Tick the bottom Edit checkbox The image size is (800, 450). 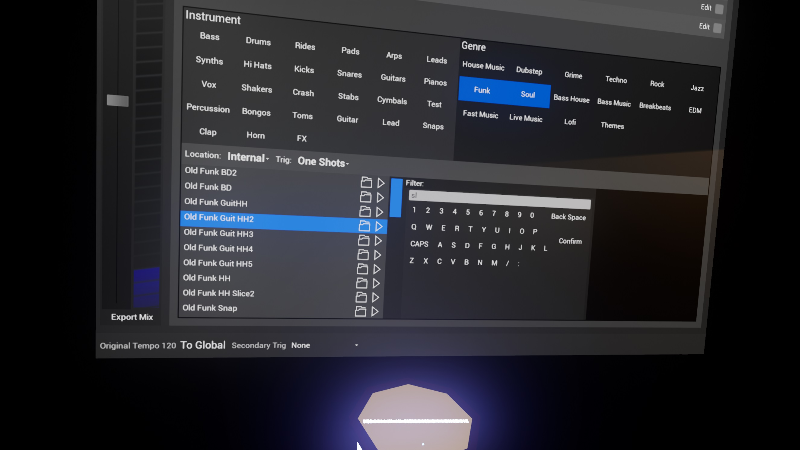coord(718,28)
